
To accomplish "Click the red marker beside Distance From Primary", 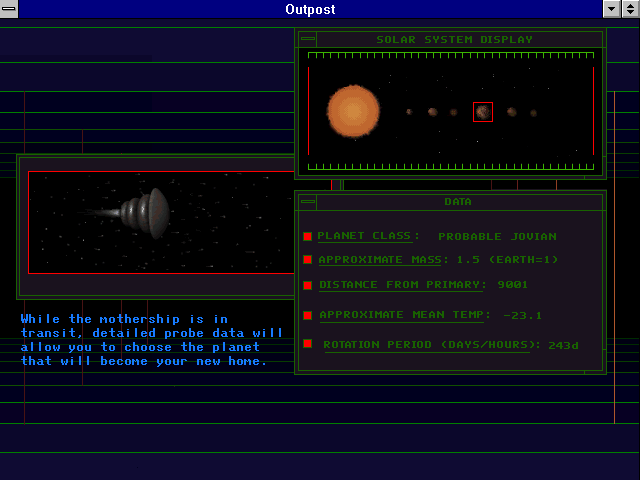I will click(x=307, y=285).
